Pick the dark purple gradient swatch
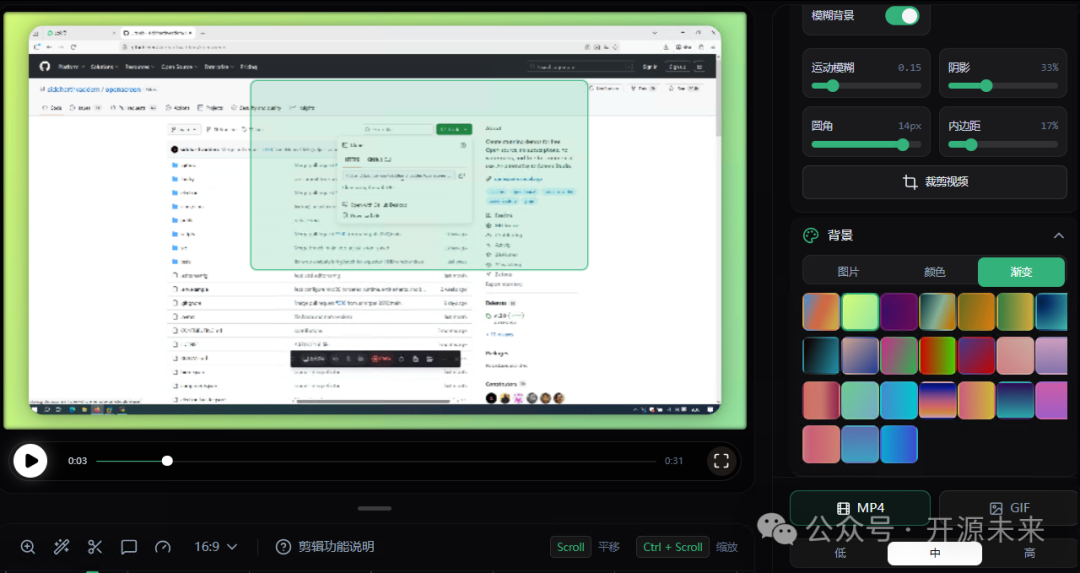The width and height of the screenshot is (1080, 573). tap(899, 311)
